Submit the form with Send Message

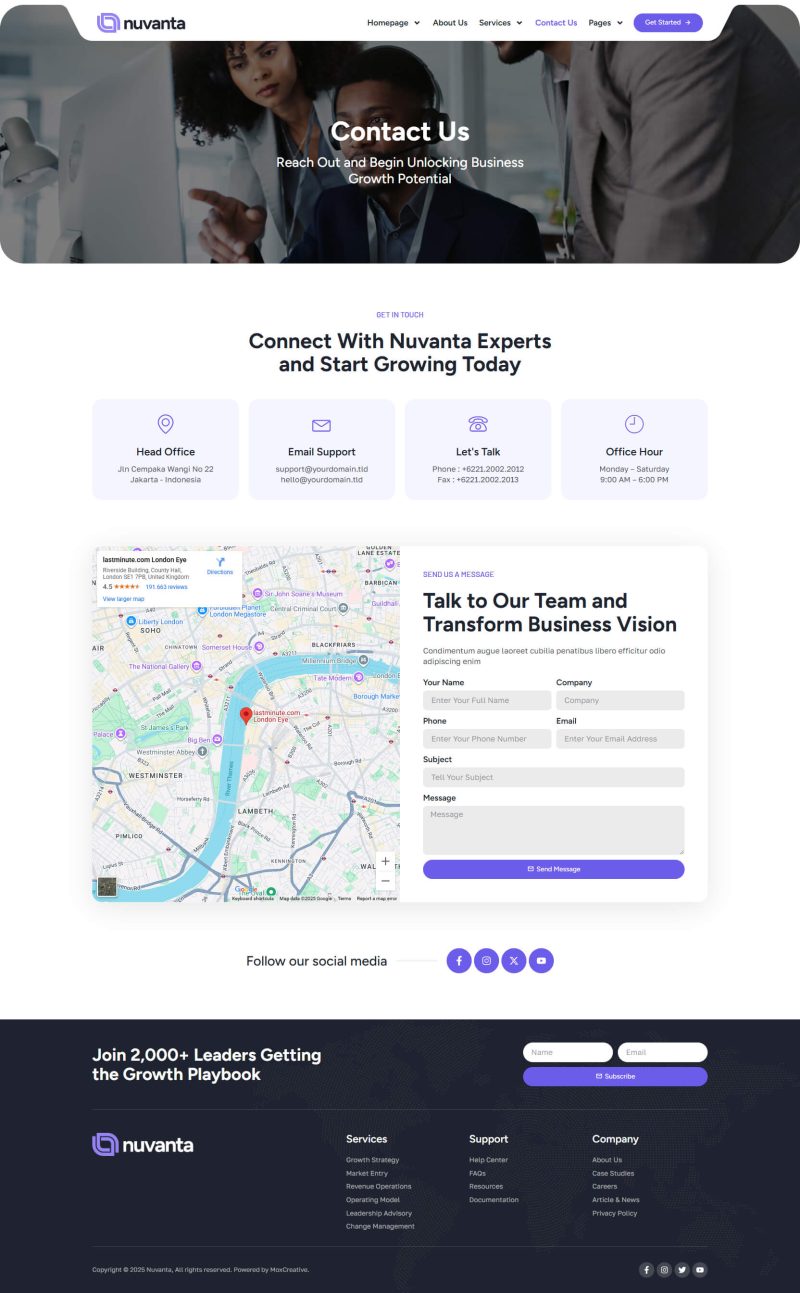click(x=553, y=869)
